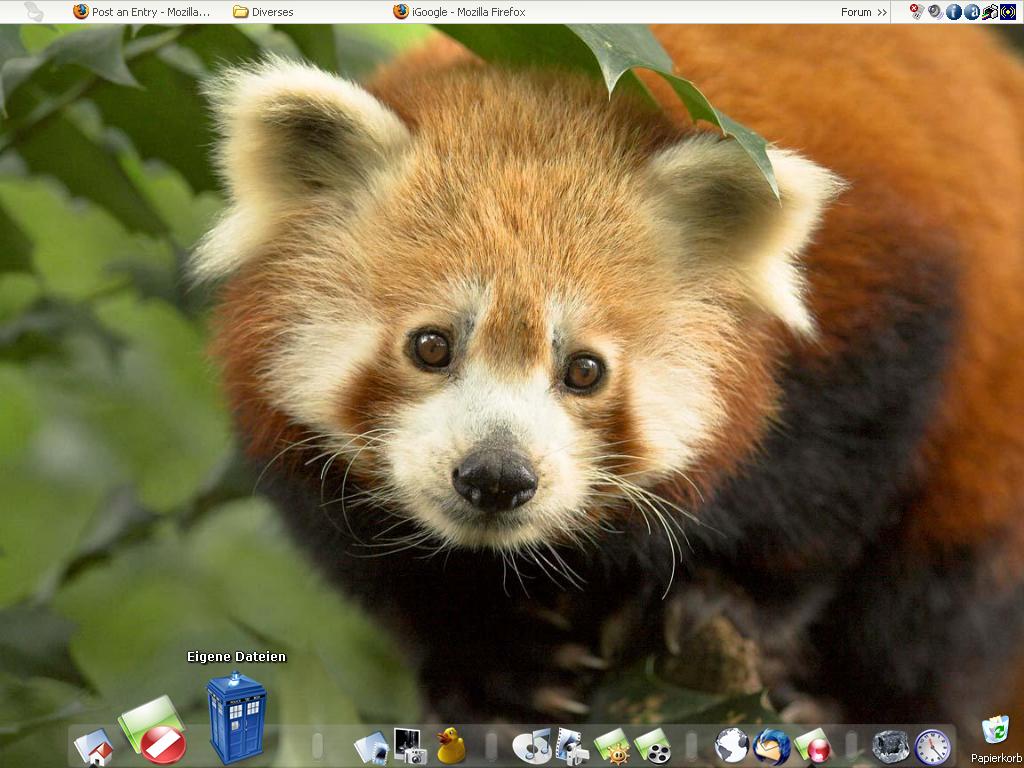
Task: Click the home house icon in dock
Action: click(94, 747)
